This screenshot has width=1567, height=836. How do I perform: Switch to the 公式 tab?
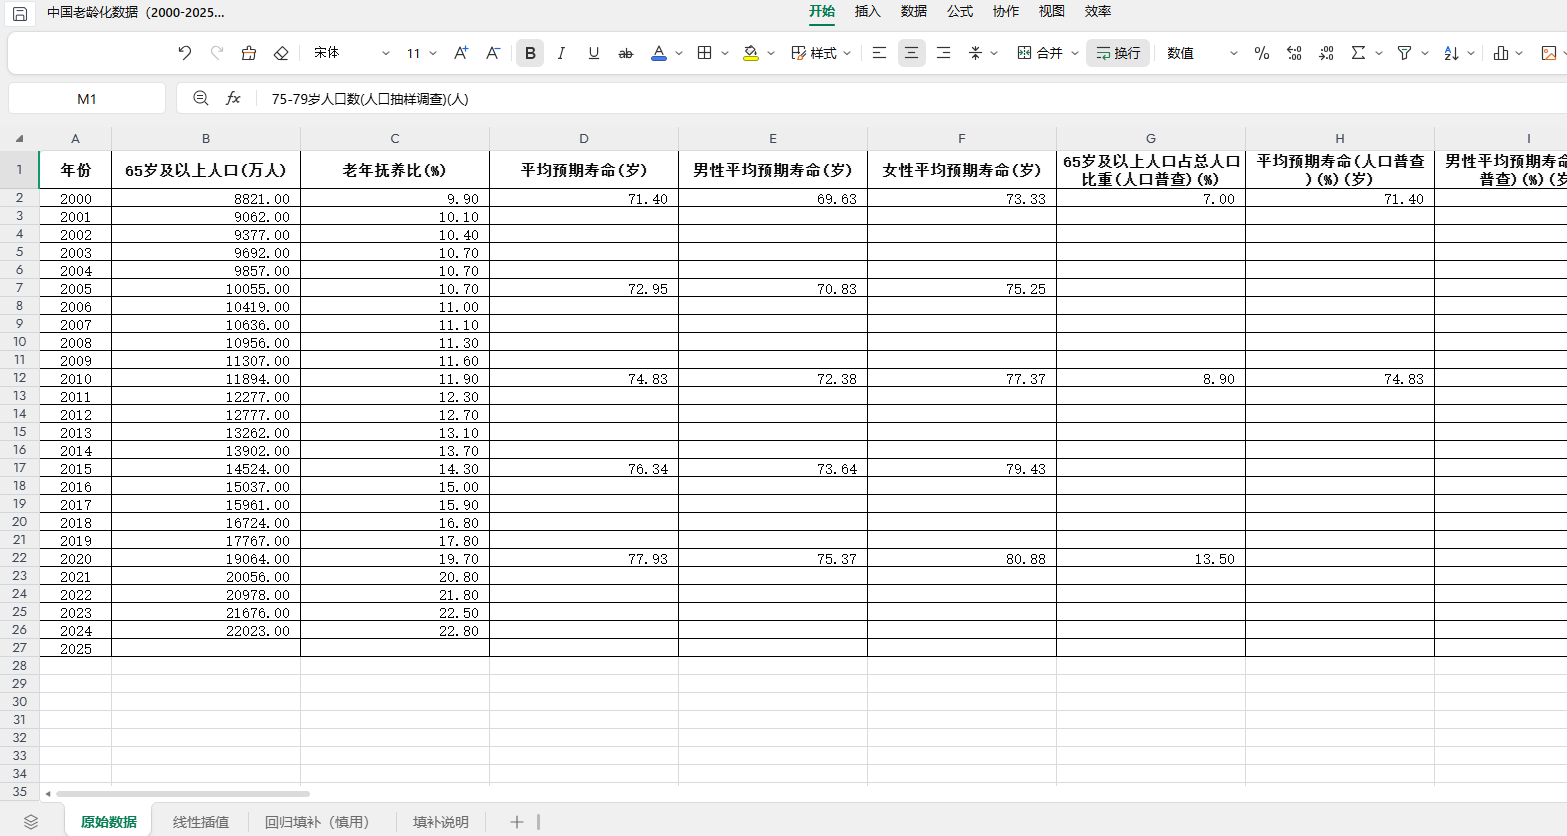click(x=960, y=11)
